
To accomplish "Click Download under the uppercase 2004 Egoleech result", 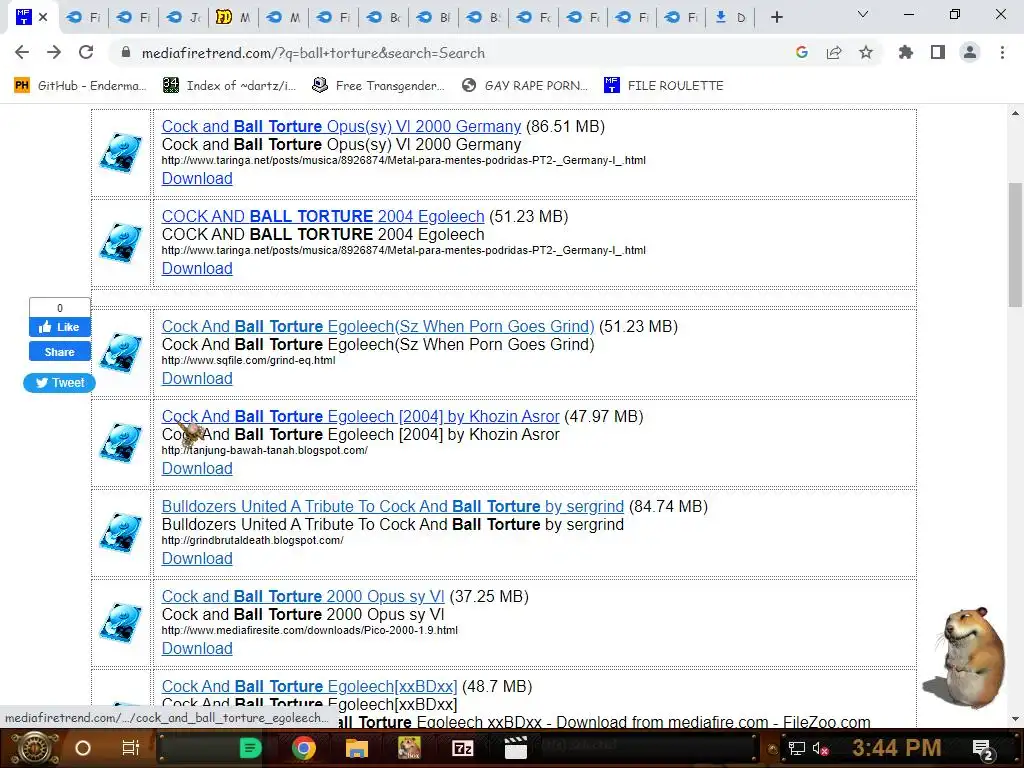I will tap(197, 268).
